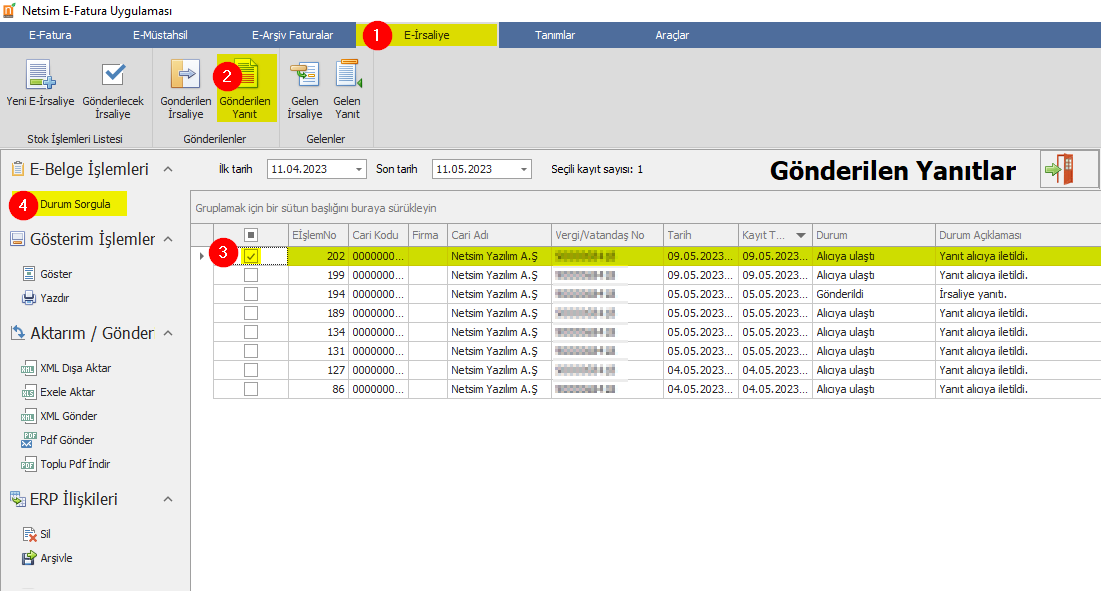Click the Kayıt T... column sort arrow
The image size is (1101, 591).
coord(800,235)
